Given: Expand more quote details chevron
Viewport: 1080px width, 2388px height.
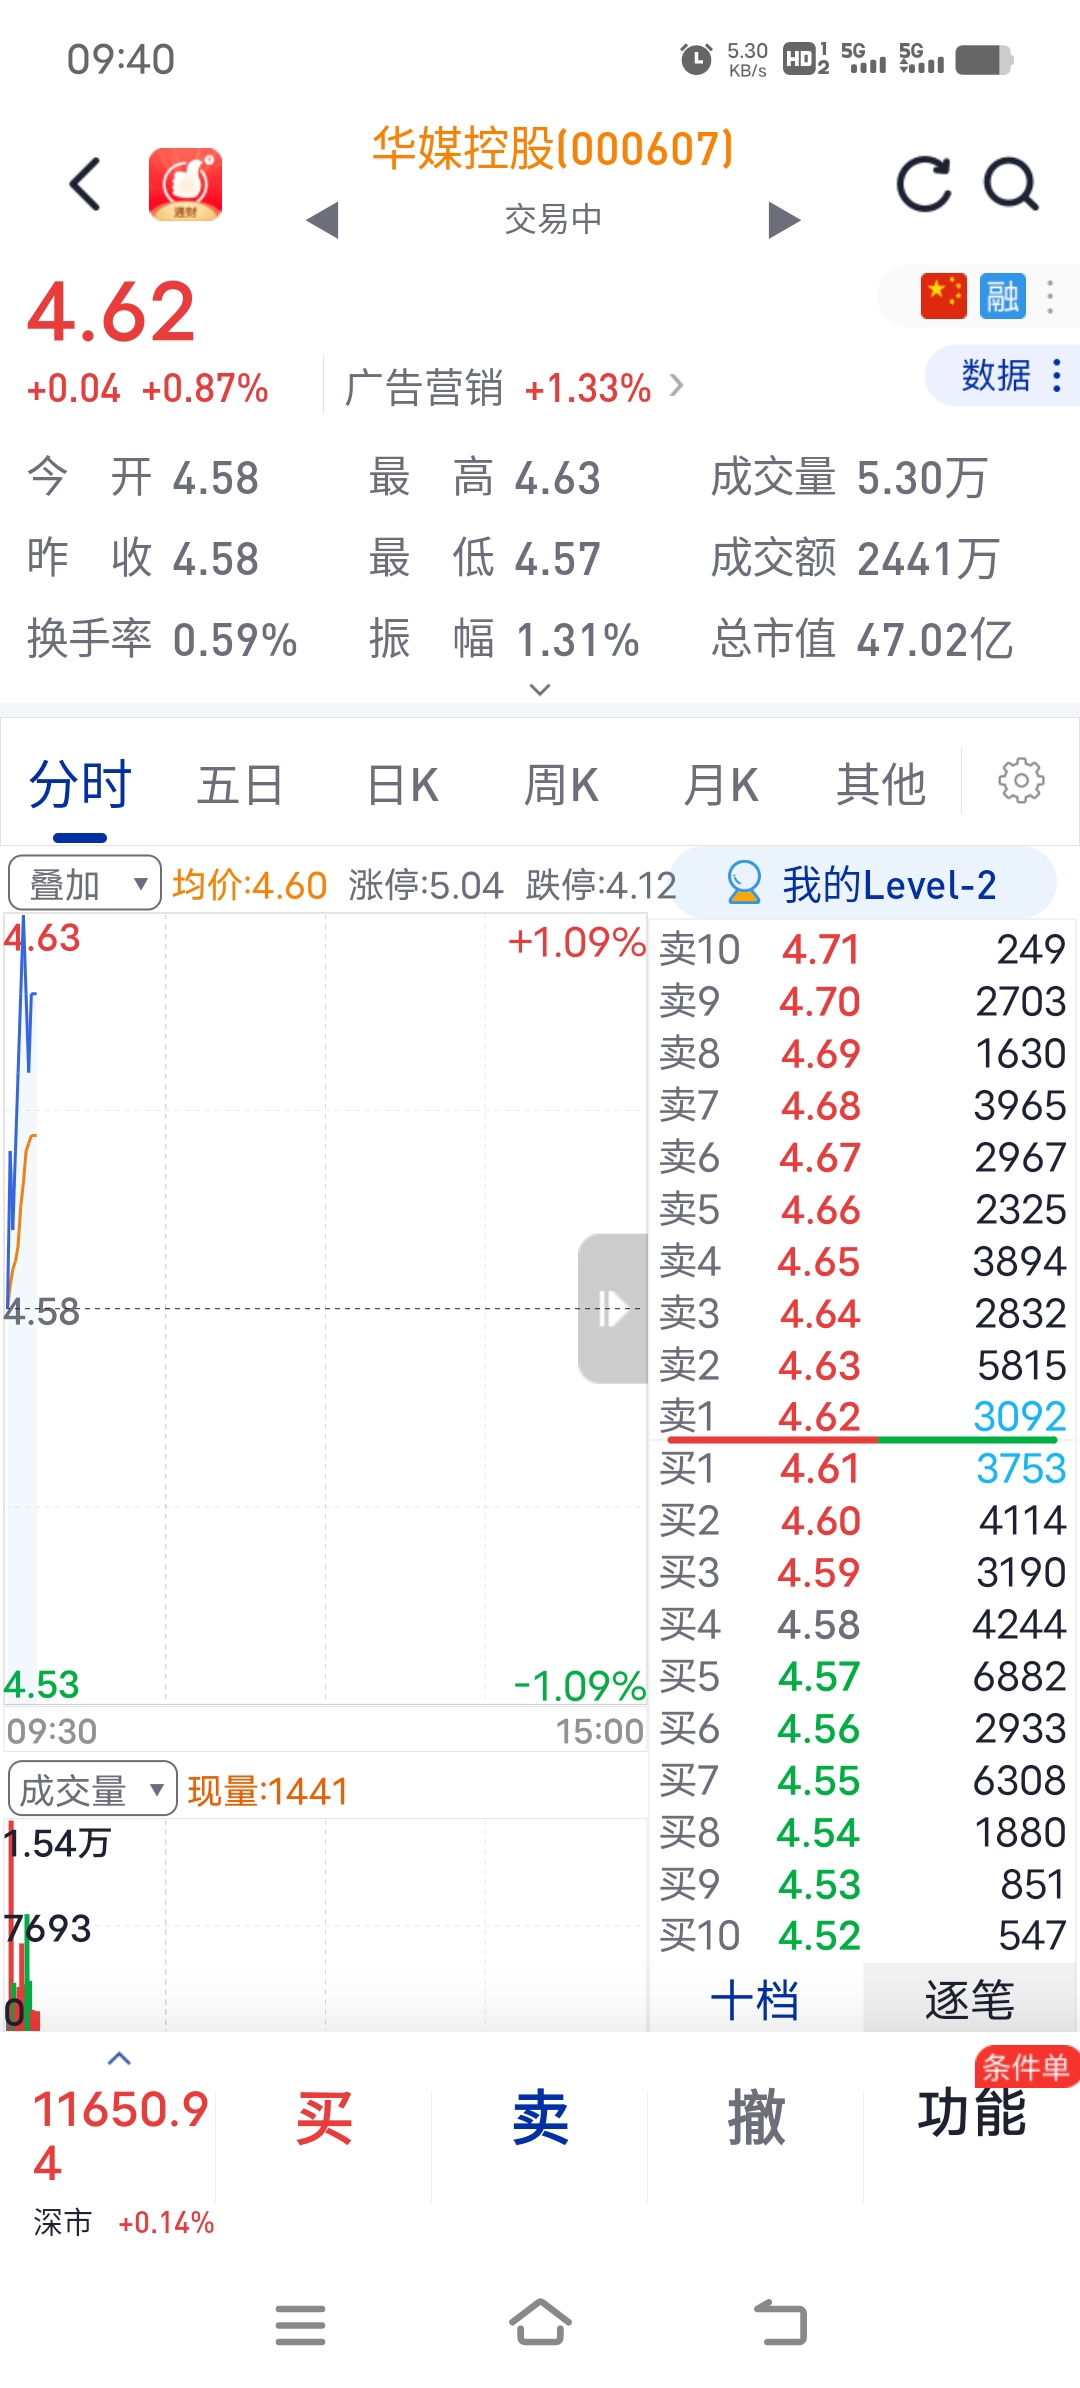Looking at the screenshot, I should click(540, 689).
